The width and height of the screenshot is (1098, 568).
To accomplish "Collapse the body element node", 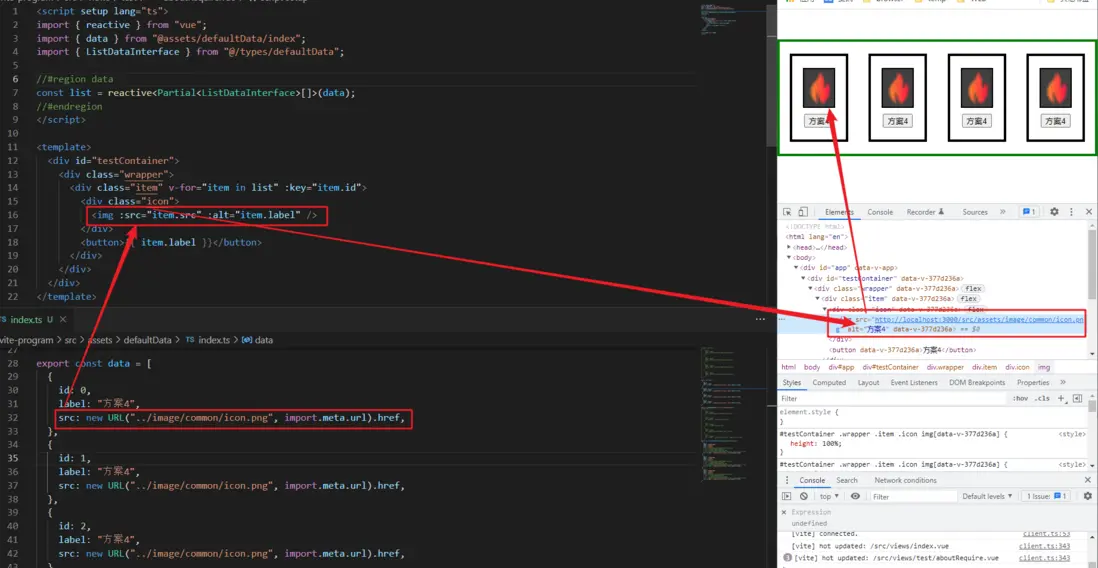I will tap(789, 258).
